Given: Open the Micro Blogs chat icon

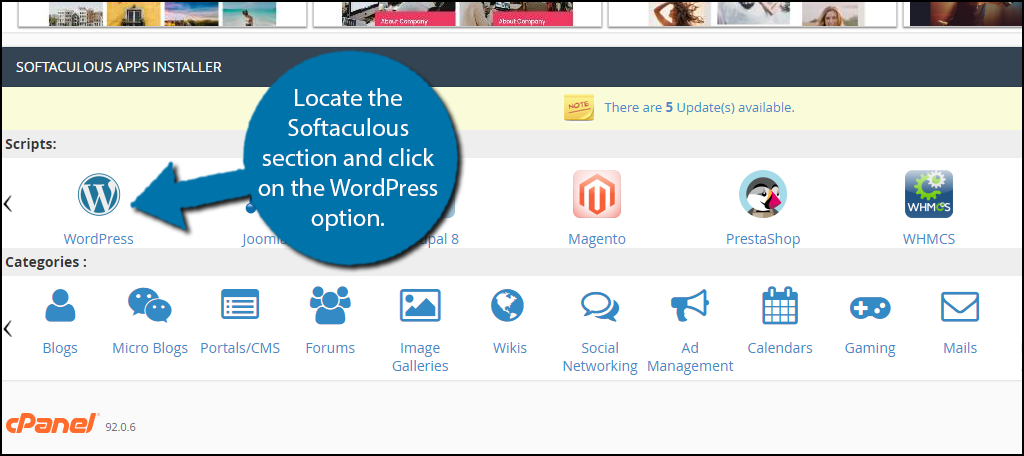Looking at the screenshot, I should [150, 306].
